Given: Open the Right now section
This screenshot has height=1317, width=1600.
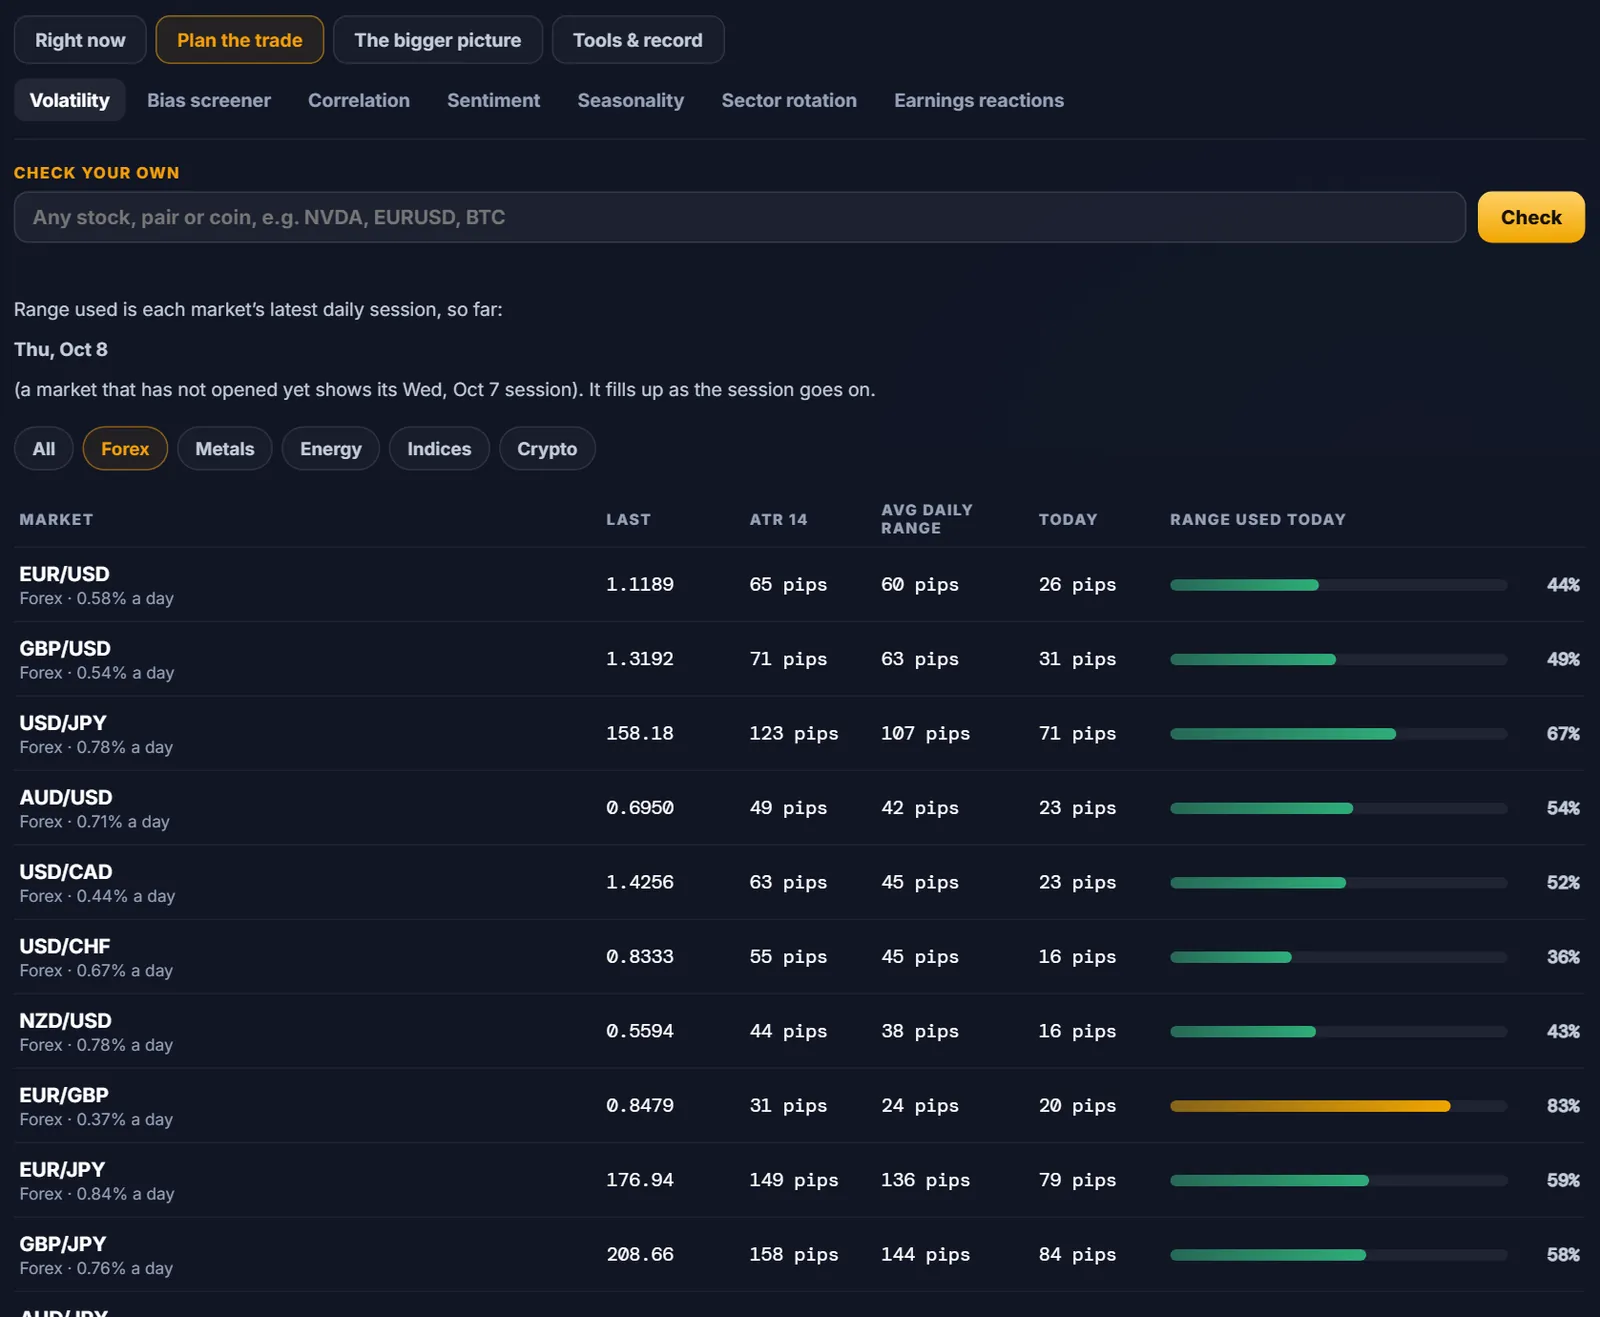Looking at the screenshot, I should click(x=80, y=40).
